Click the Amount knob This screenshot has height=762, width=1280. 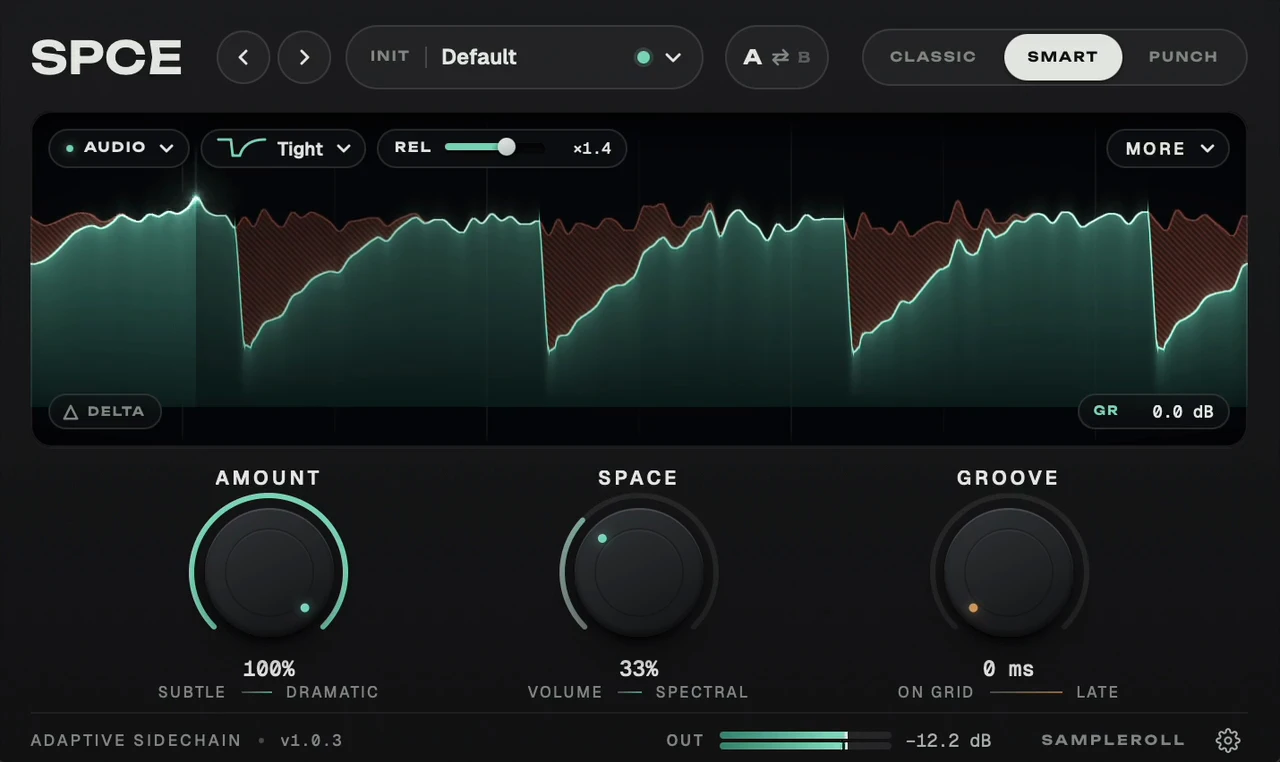tap(269, 572)
